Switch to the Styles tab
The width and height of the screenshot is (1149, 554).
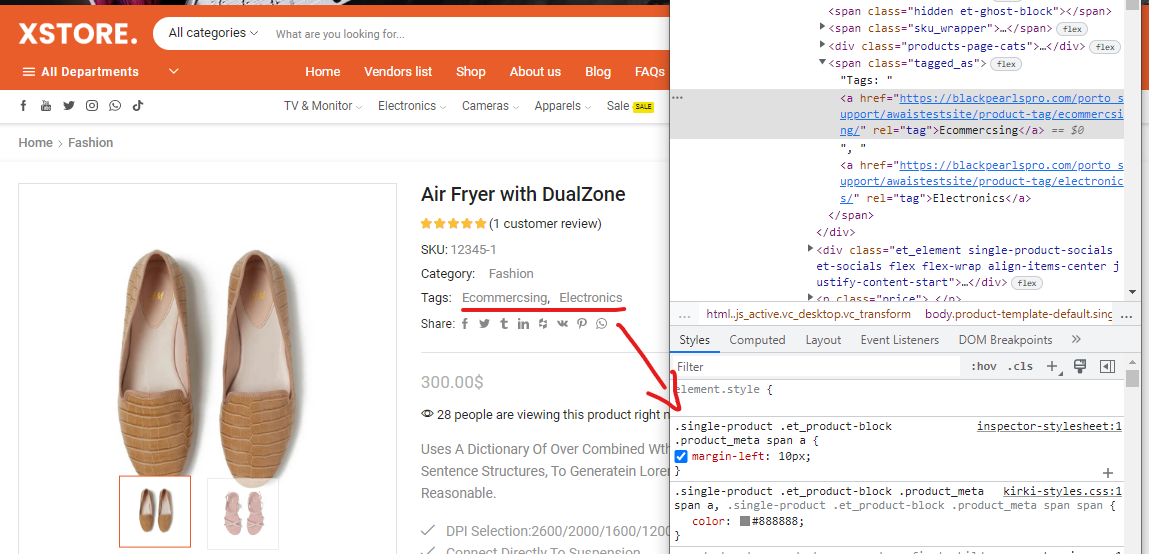695,340
